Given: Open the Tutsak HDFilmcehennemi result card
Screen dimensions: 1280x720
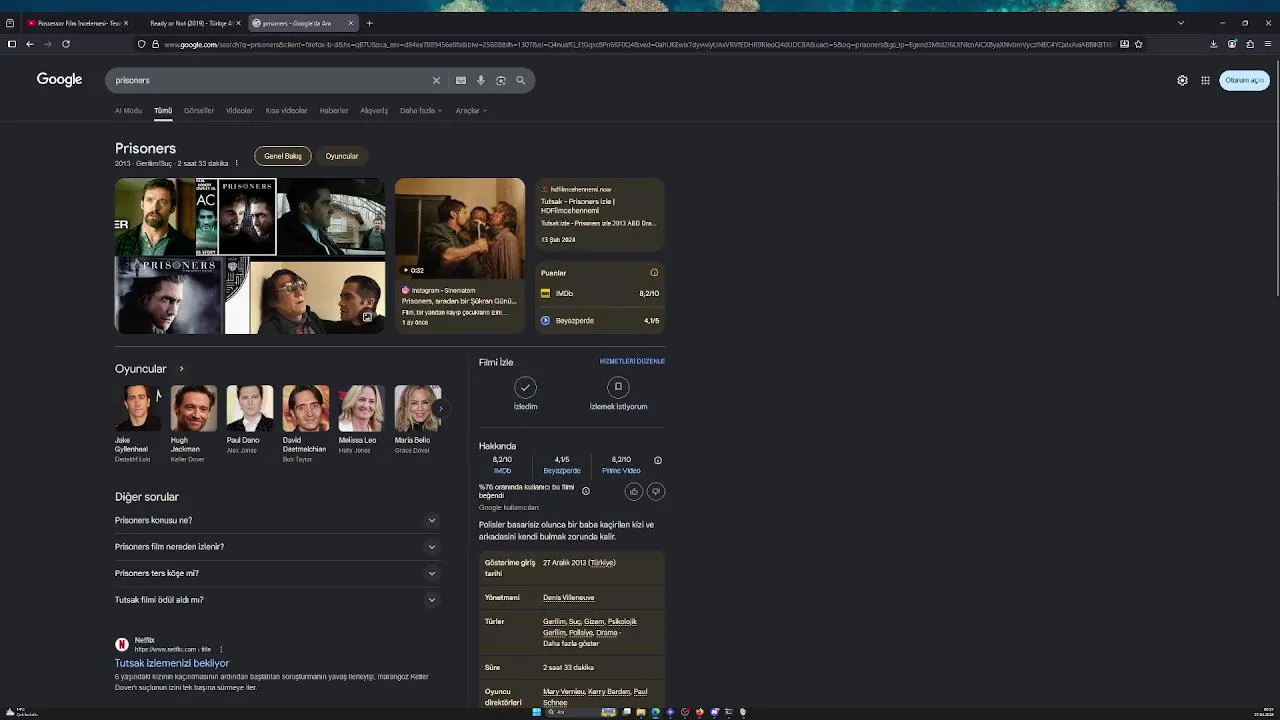Looking at the screenshot, I should tap(599, 214).
